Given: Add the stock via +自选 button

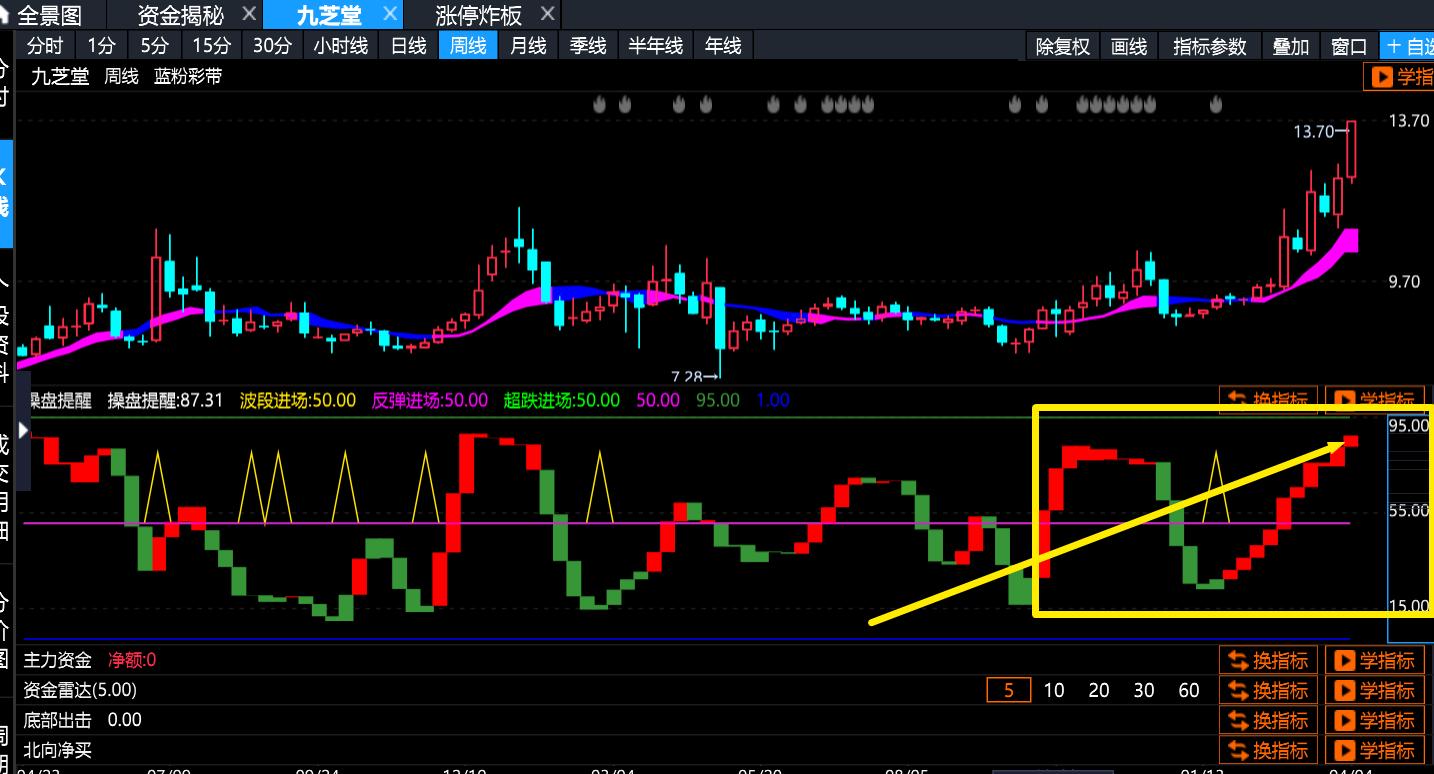Looking at the screenshot, I should pos(1408,46).
